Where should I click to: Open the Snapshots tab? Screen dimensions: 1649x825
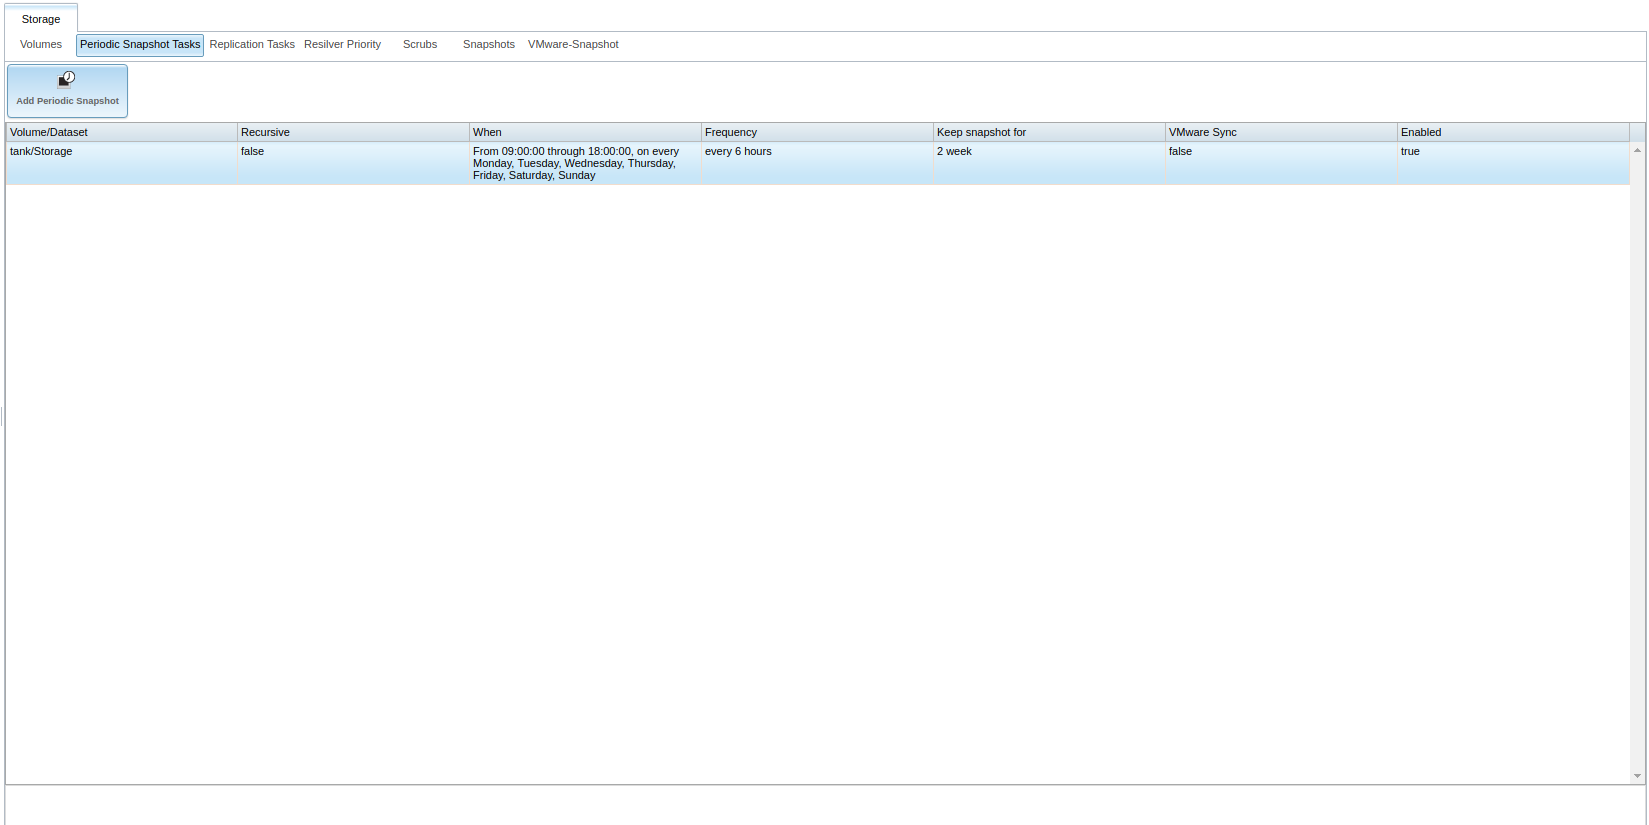[489, 44]
